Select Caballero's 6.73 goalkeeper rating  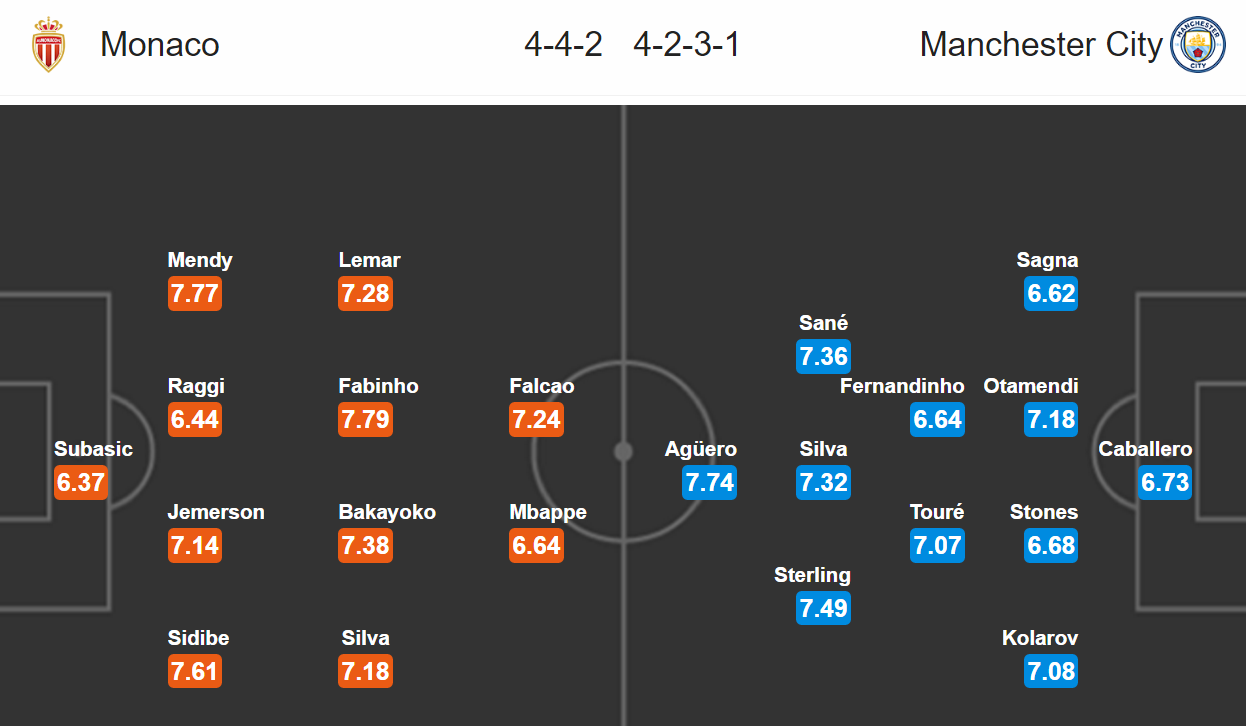(x=1165, y=483)
